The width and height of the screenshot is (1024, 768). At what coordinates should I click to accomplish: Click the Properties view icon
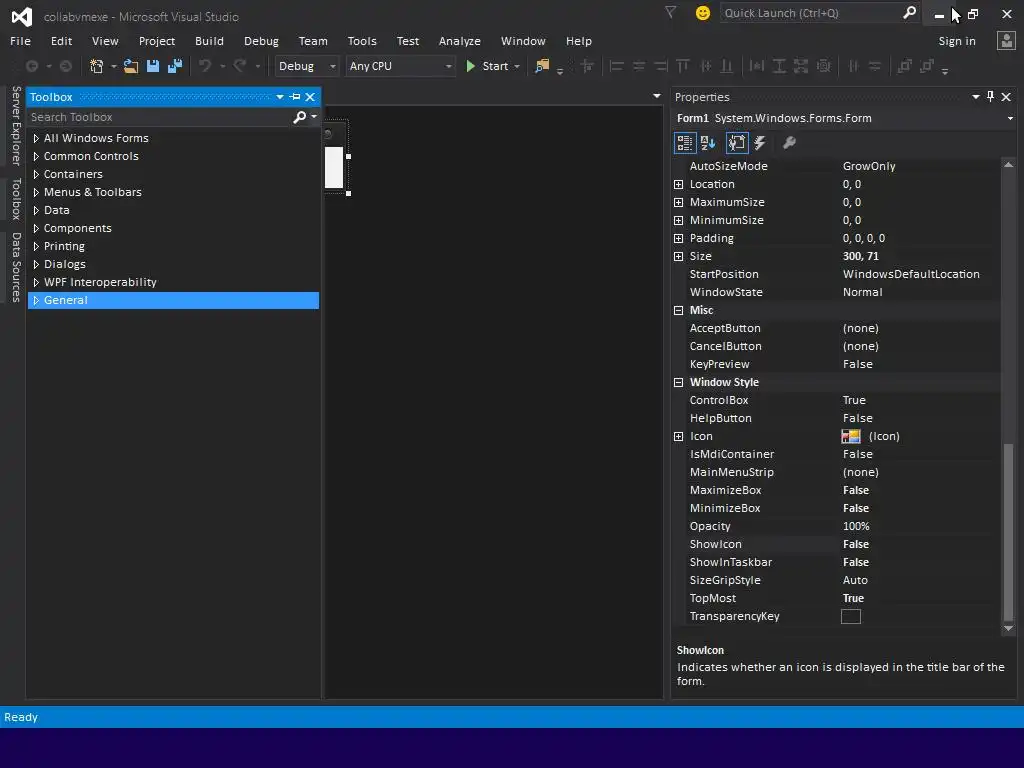737,142
